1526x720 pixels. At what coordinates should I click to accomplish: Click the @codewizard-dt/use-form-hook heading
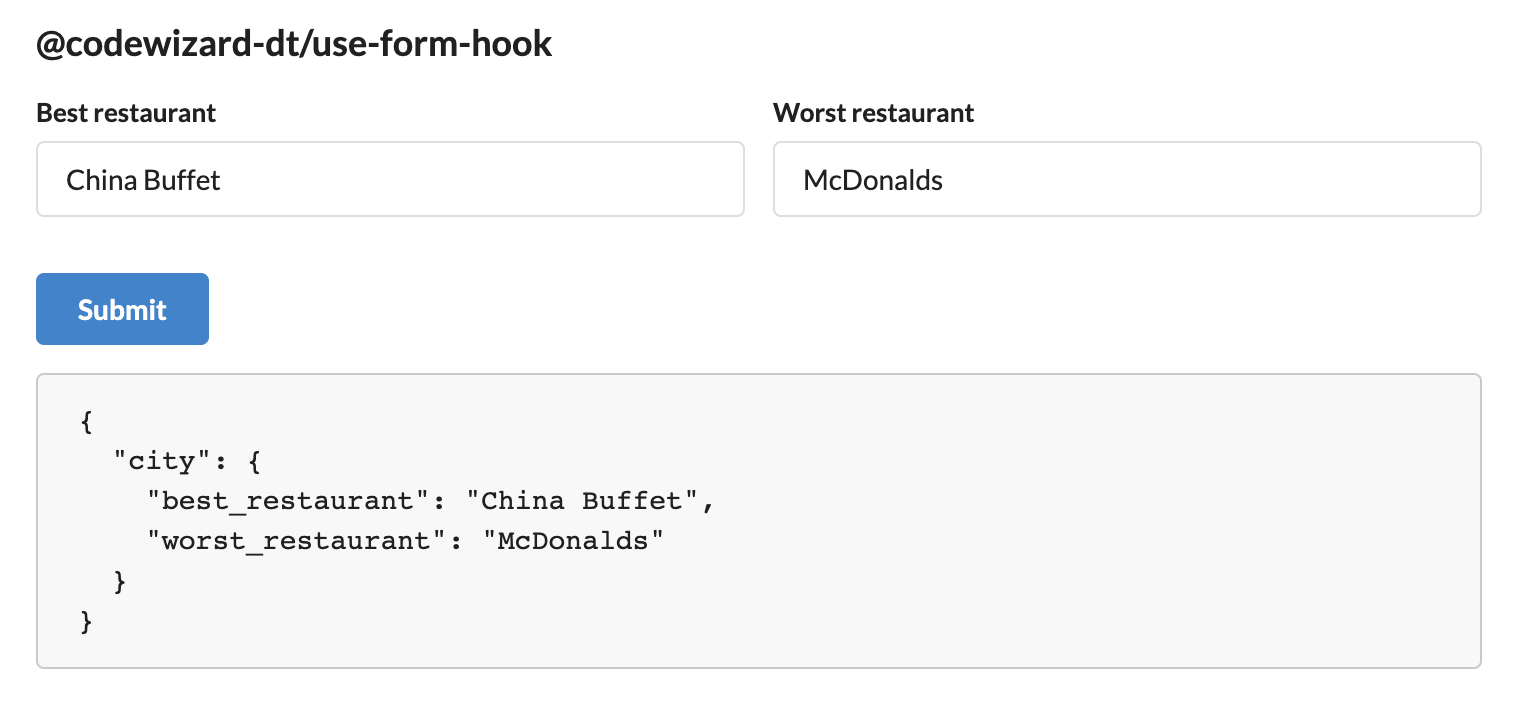pyautogui.click(x=294, y=44)
